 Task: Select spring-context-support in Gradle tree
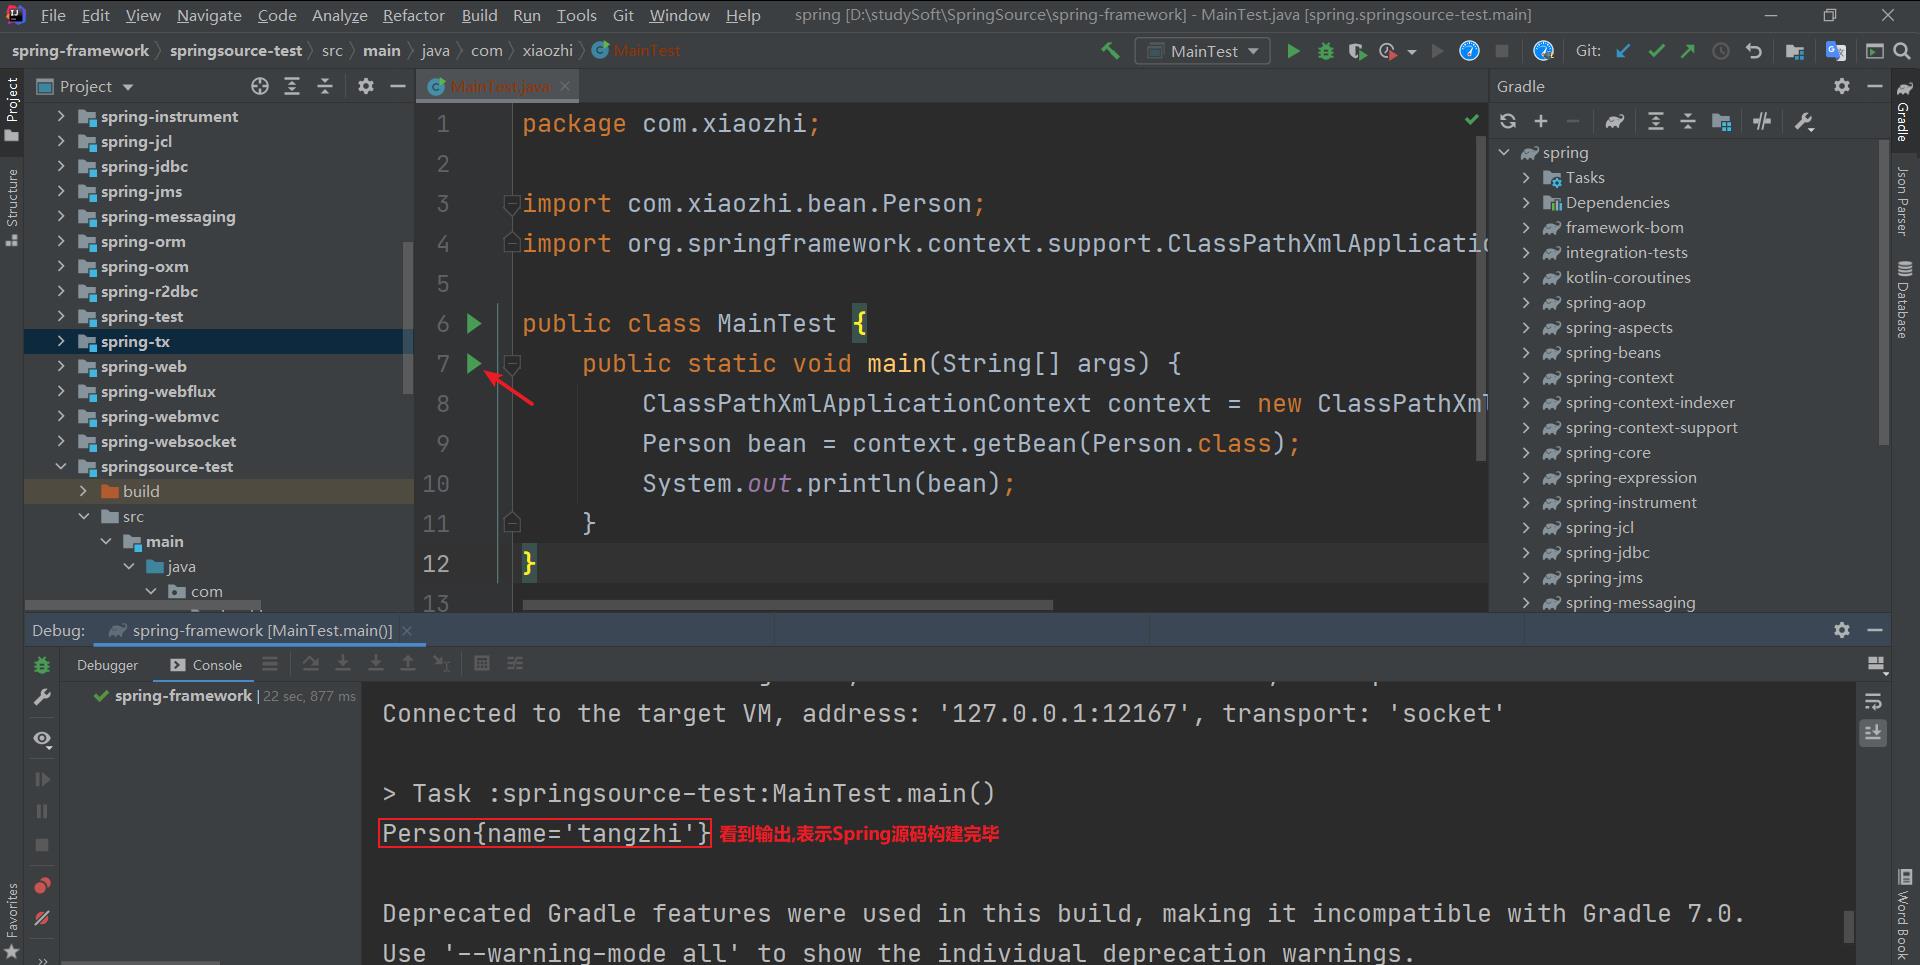click(1651, 427)
